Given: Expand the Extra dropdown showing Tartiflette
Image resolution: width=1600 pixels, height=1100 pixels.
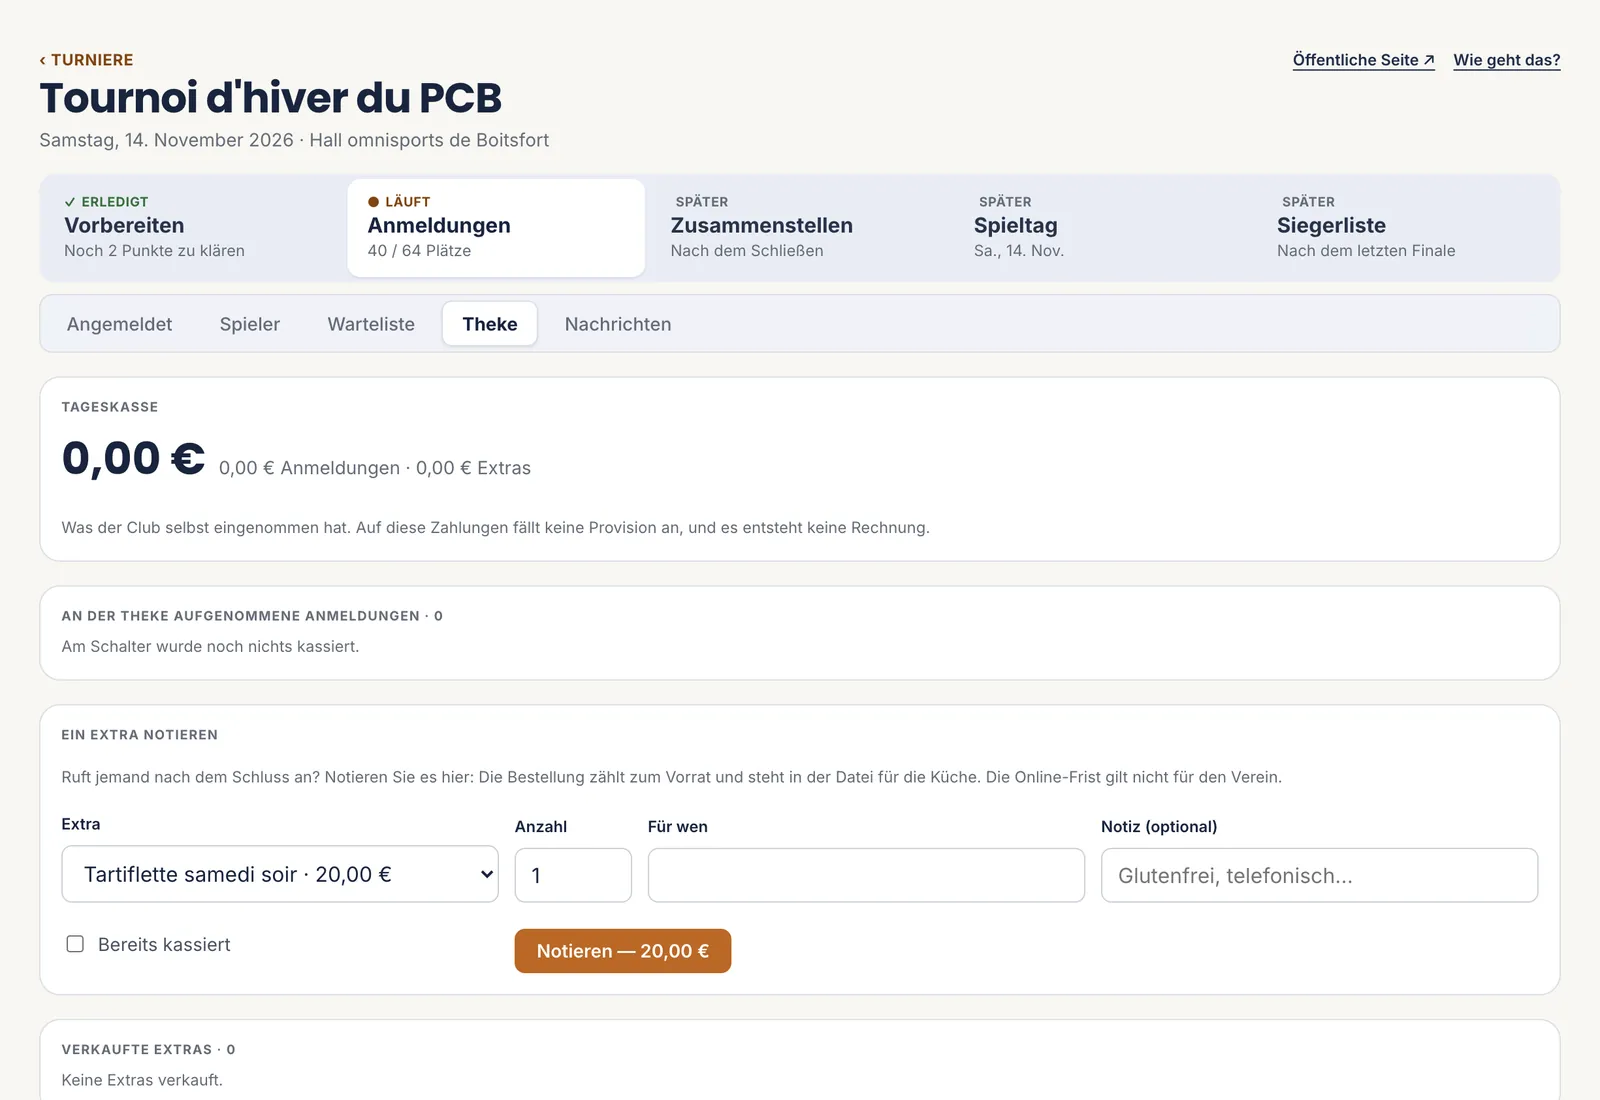Looking at the screenshot, I should 280,874.
